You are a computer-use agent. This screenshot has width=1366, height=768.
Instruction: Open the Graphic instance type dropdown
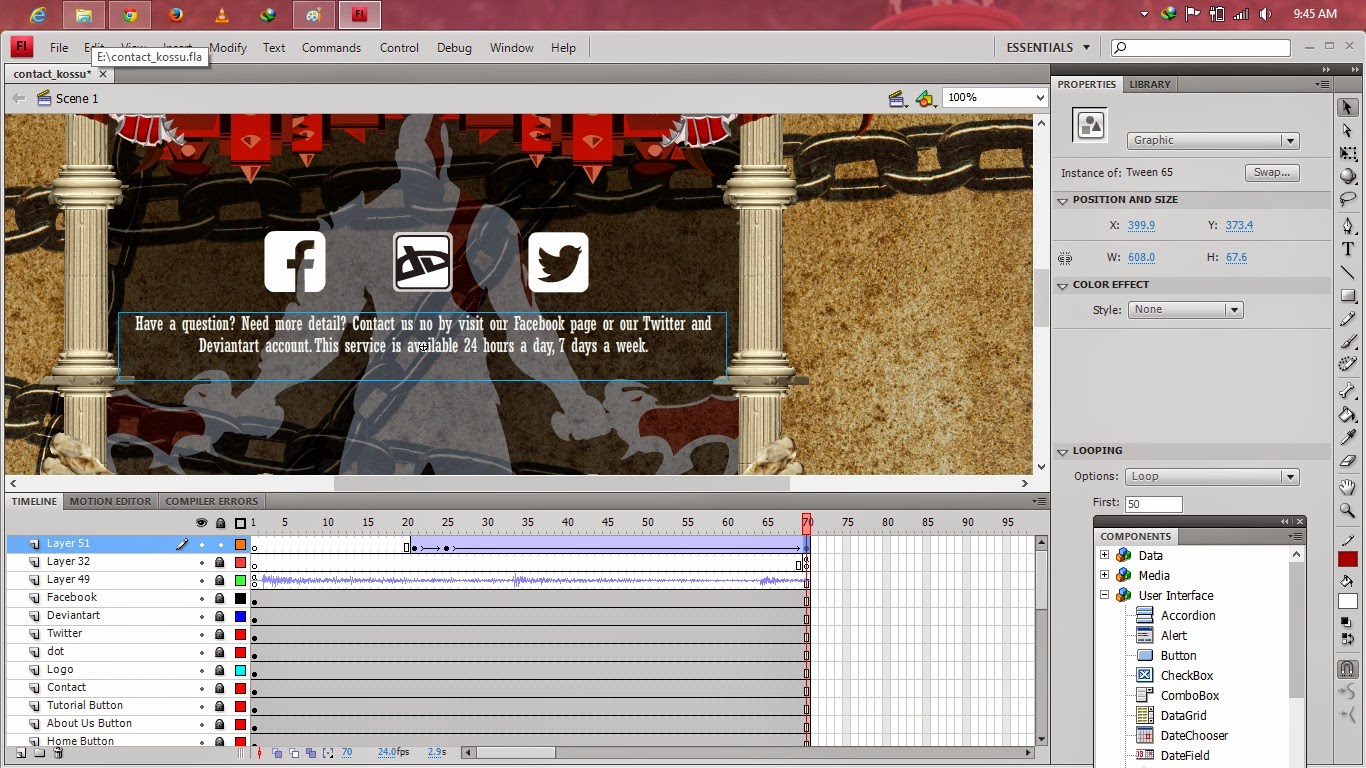click(x=1212, y=141)
